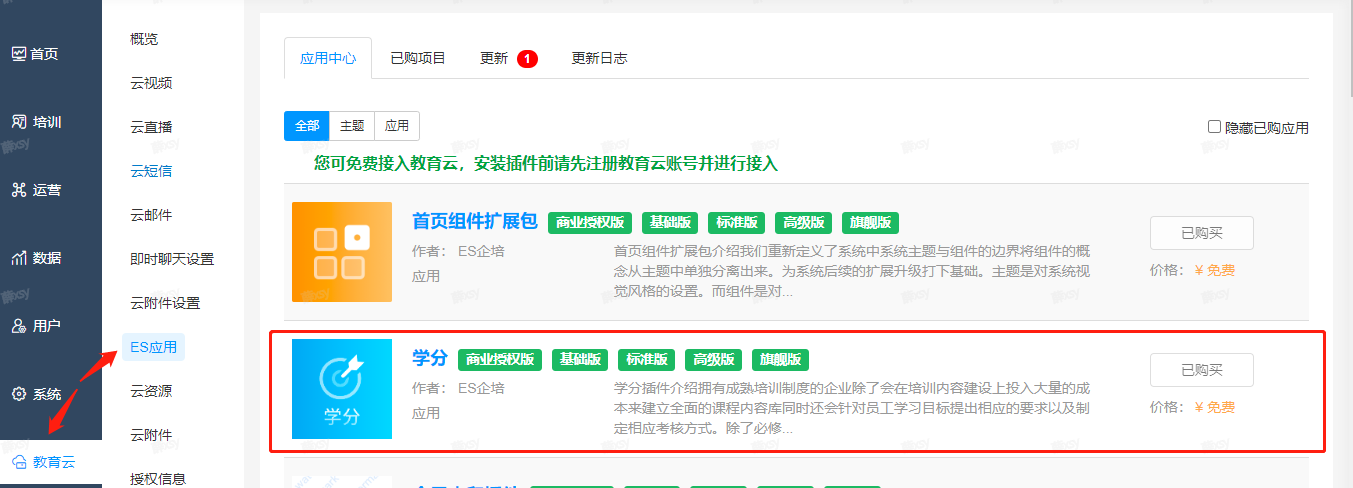This screenshot has height=488, width=1353.
Task: Click ES企培 author of 首页组件扩展包
Action: pos(481,251)
